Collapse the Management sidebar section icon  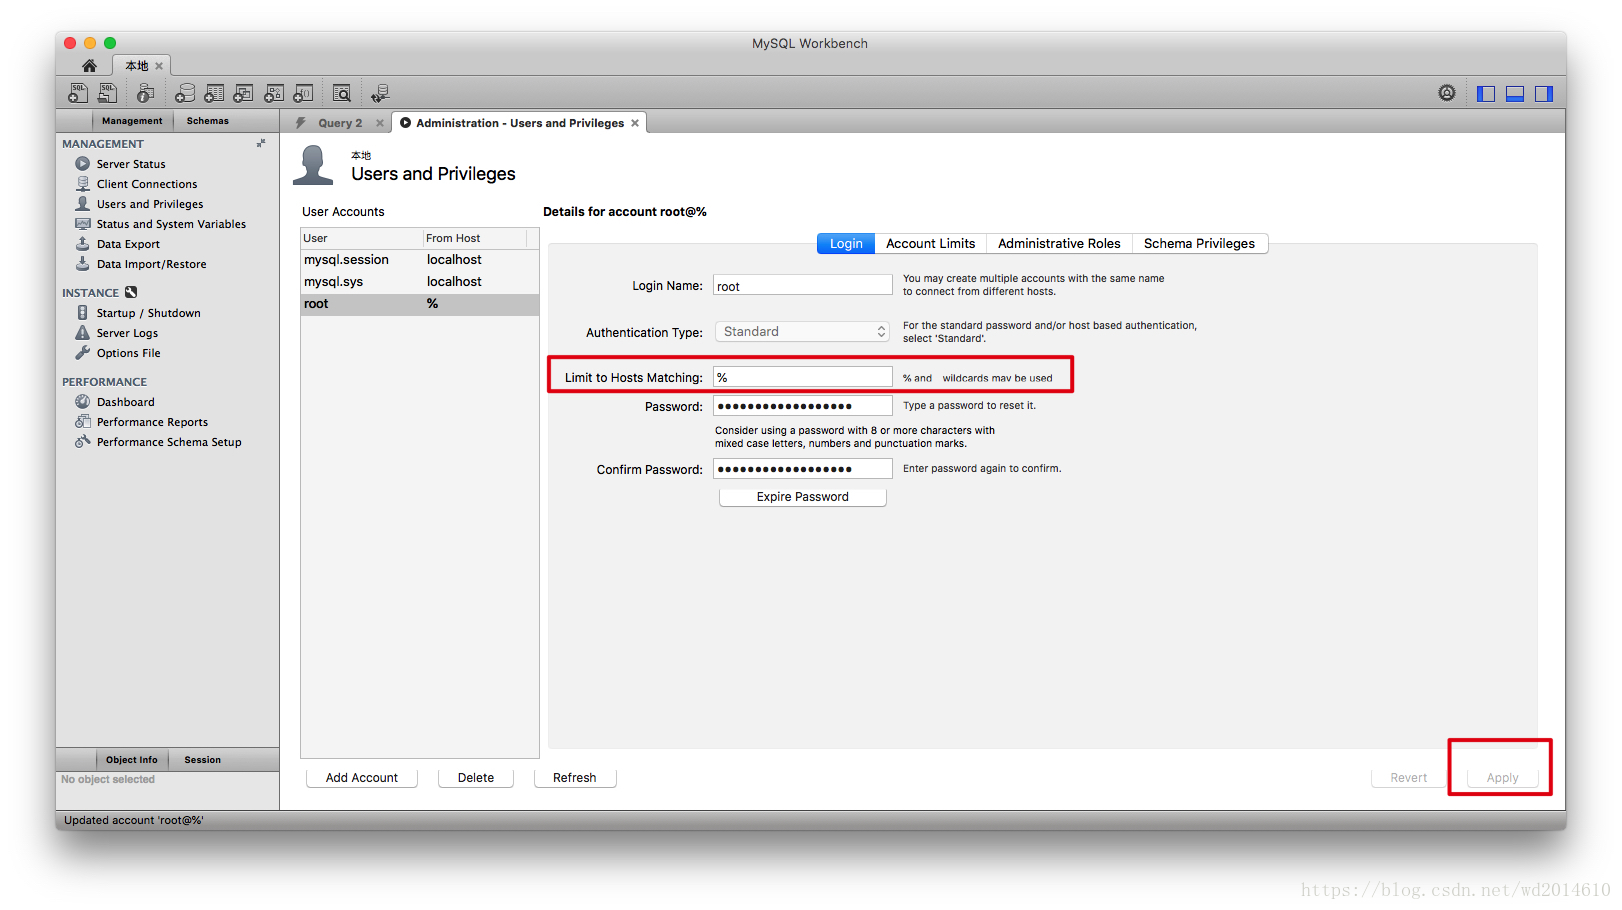pos(261,143)
